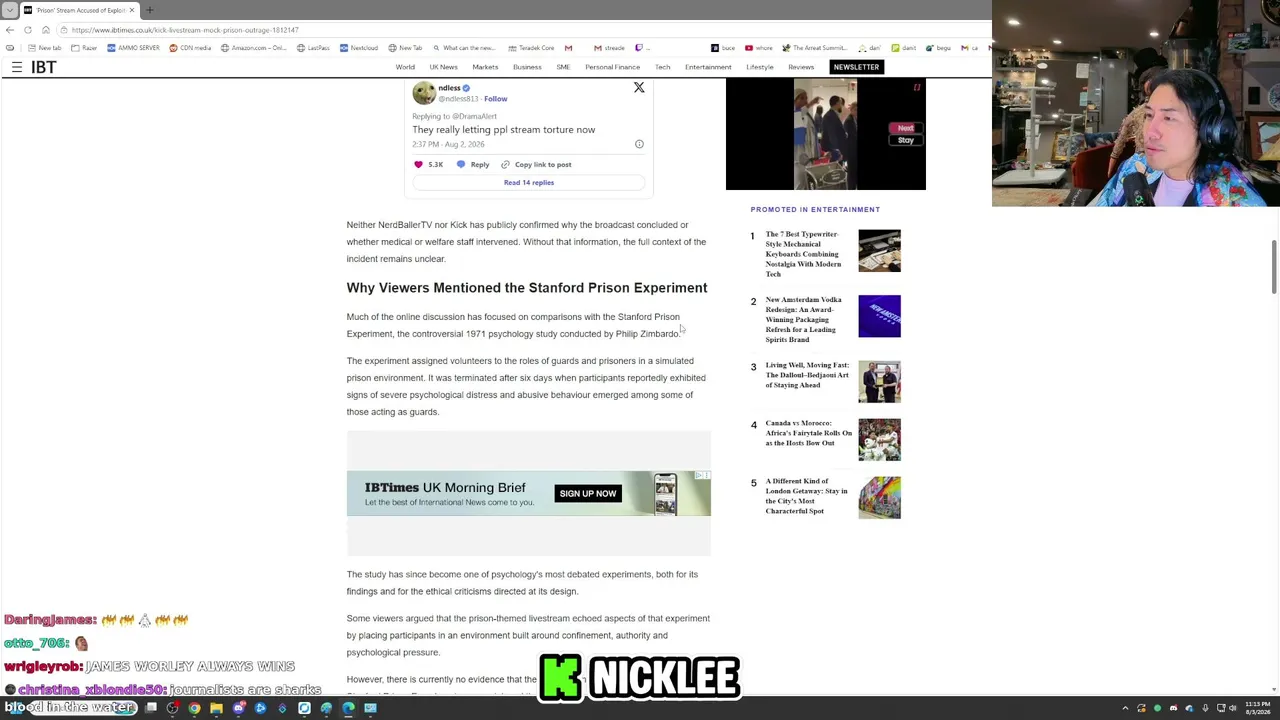Click the X logo on the embedded post
Viewport: 1280px width, 720px height.
[x=639, y=88]
